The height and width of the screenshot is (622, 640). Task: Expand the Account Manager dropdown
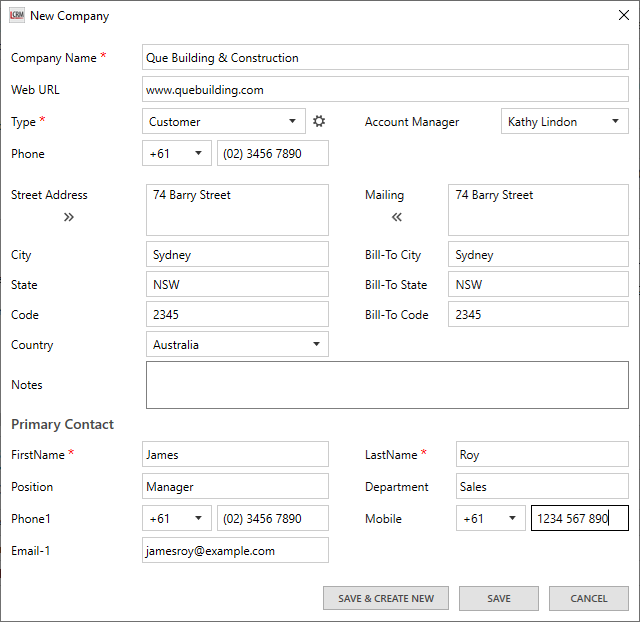click(x=564, y=122)
